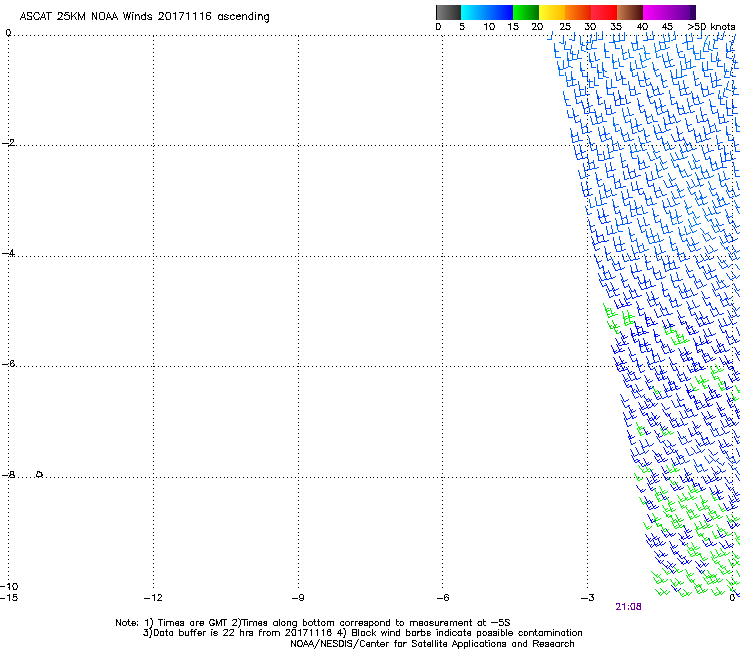The image size is (740, 650).
Task: Click the latitude axis label '-10'
Action: [9, 586]
